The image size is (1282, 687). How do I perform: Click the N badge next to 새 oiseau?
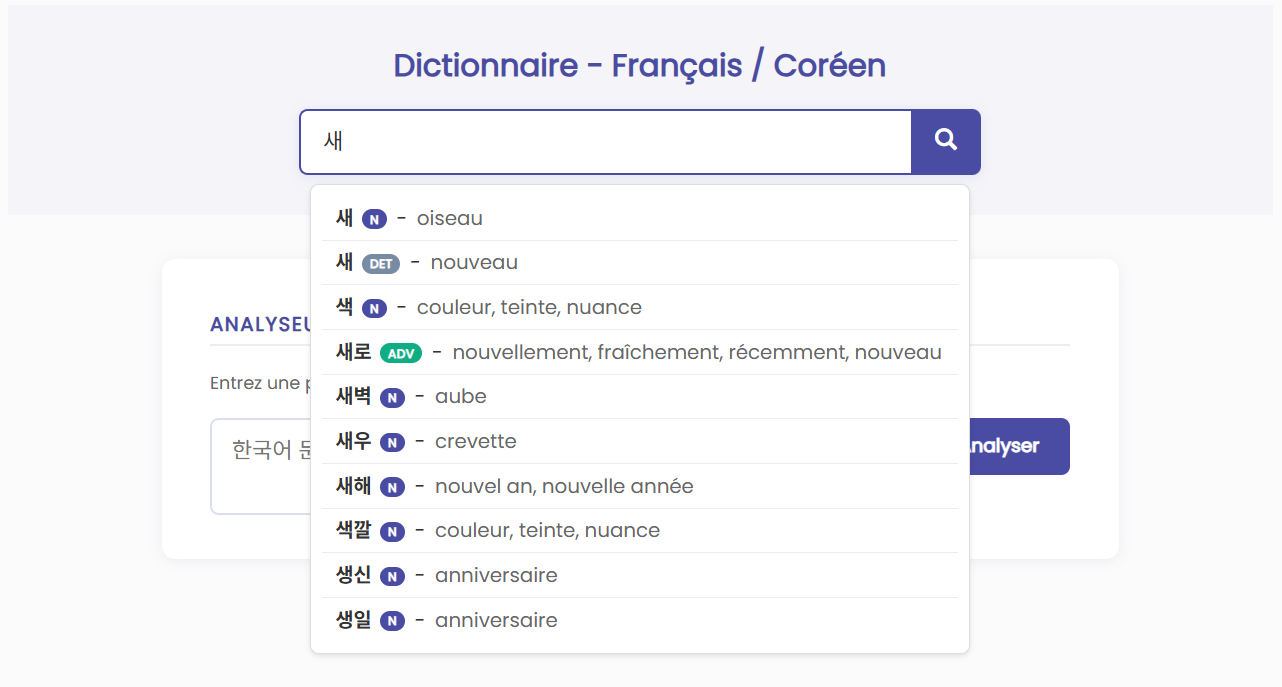[375, 218]
